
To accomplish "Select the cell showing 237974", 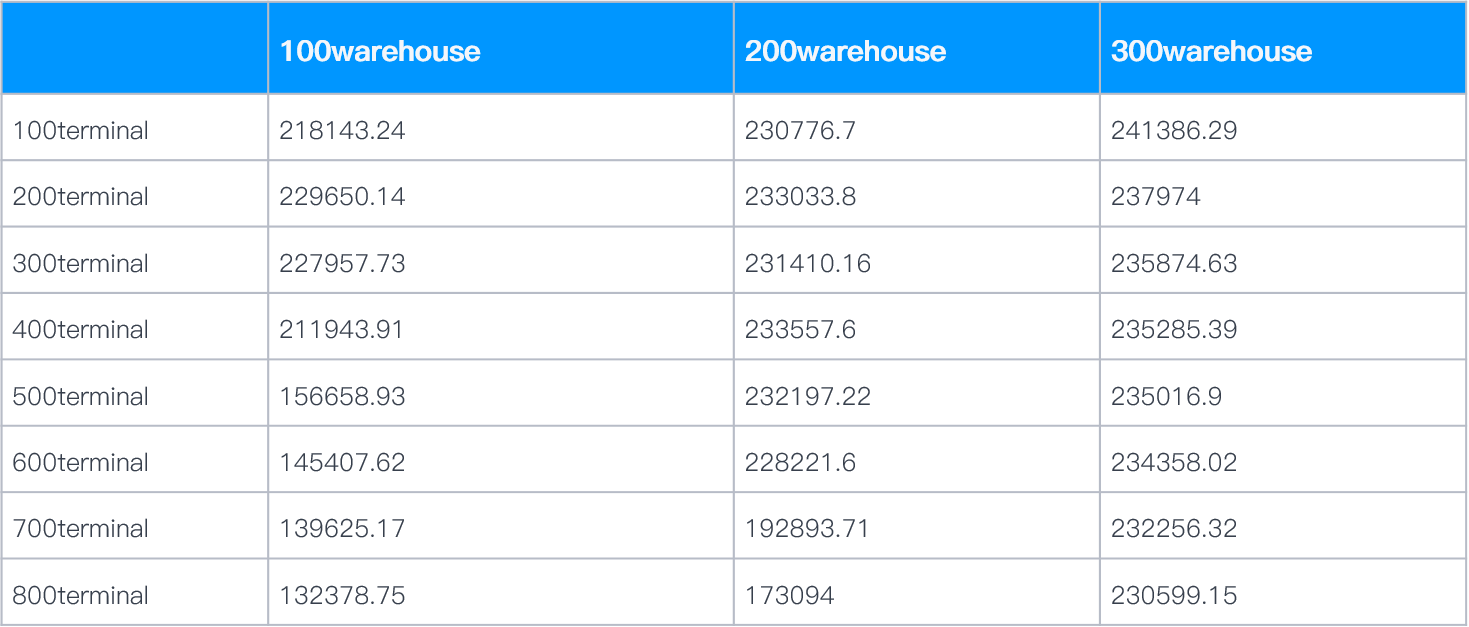I will point(1283,197).
